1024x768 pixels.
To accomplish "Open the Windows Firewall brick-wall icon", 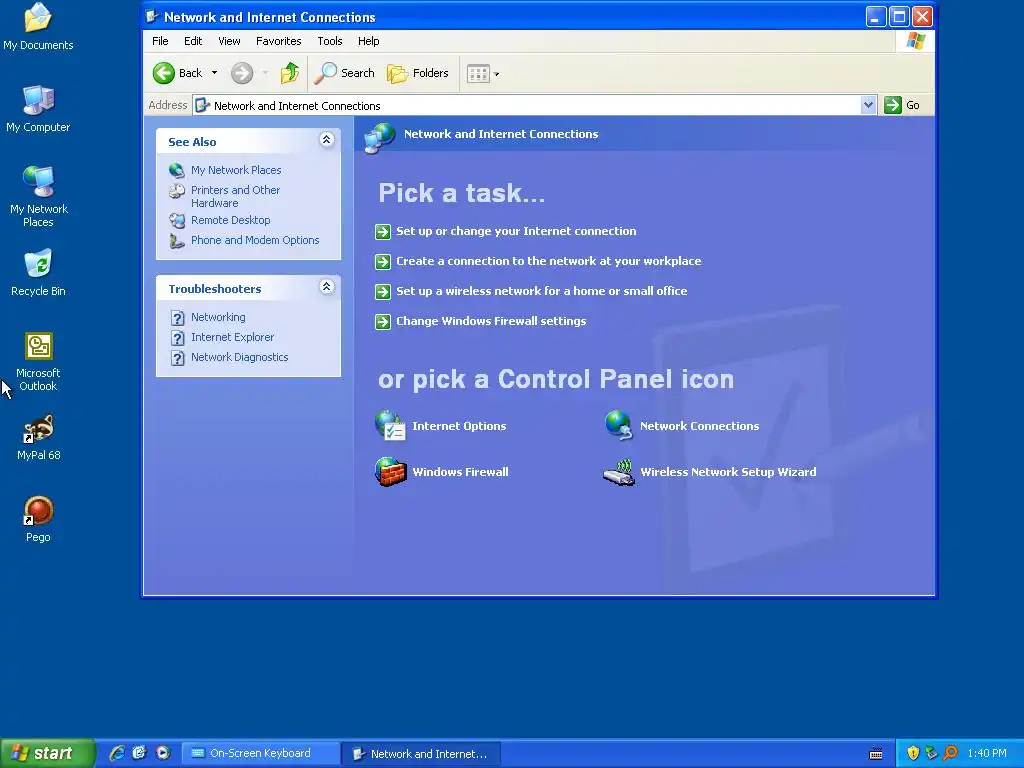I will pyautogui.click(x=391, y=472).
